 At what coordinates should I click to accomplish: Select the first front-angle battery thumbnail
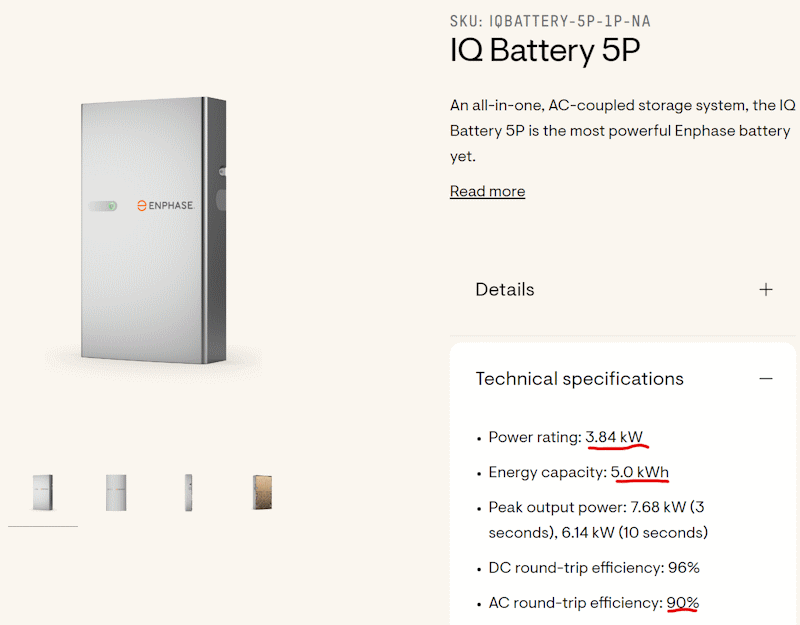(x=43, y=492)
